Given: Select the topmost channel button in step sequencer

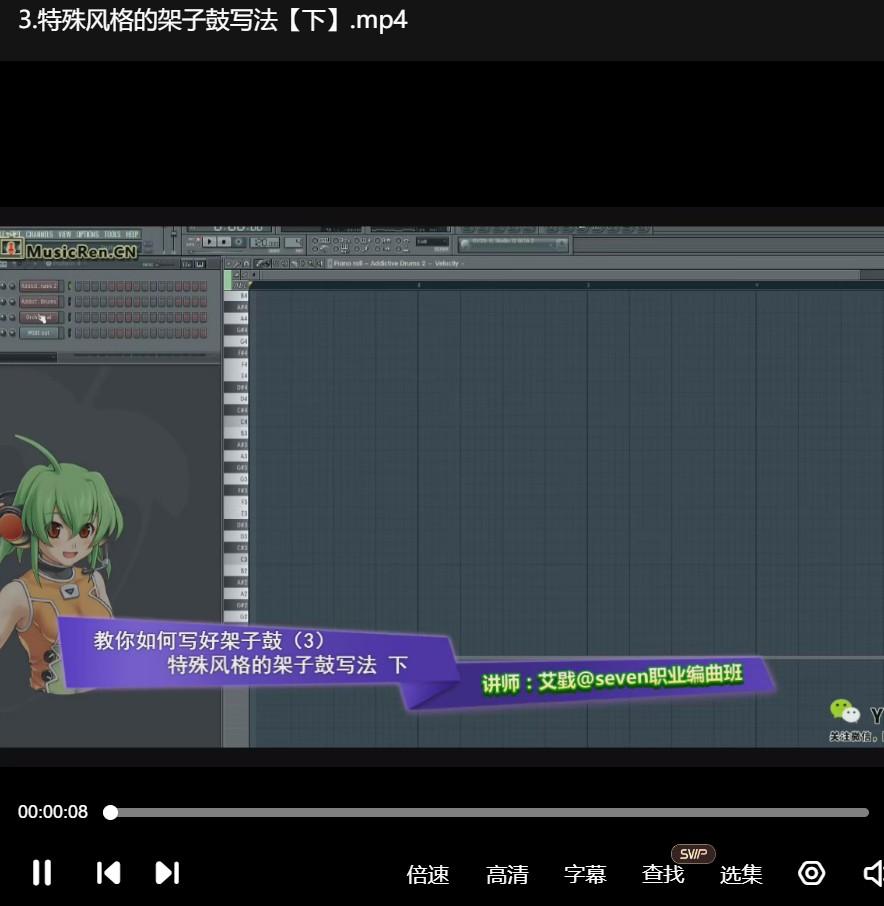Looking at the screenshot, I should [x=39, y=285].
